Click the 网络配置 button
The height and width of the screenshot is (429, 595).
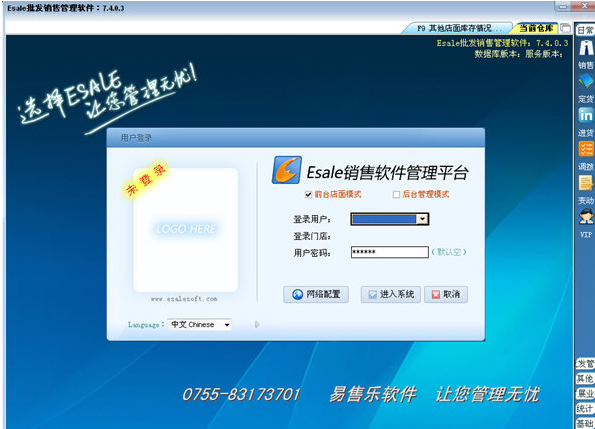(x=316, y=294)
